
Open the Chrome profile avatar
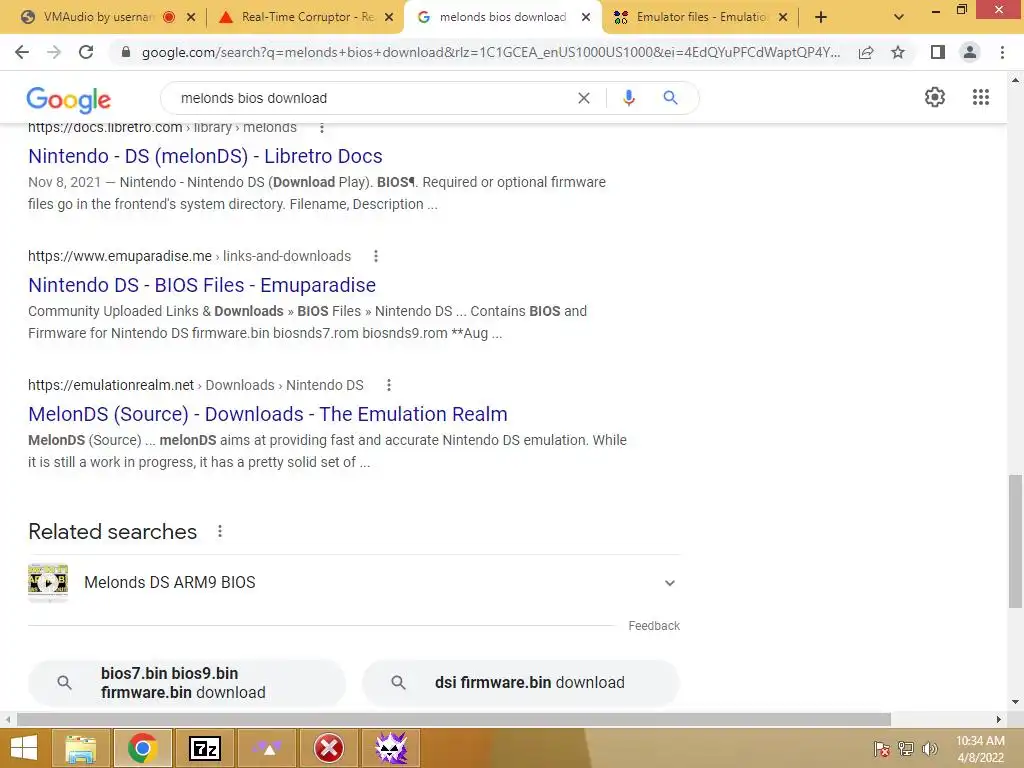[x=970, y=52]
